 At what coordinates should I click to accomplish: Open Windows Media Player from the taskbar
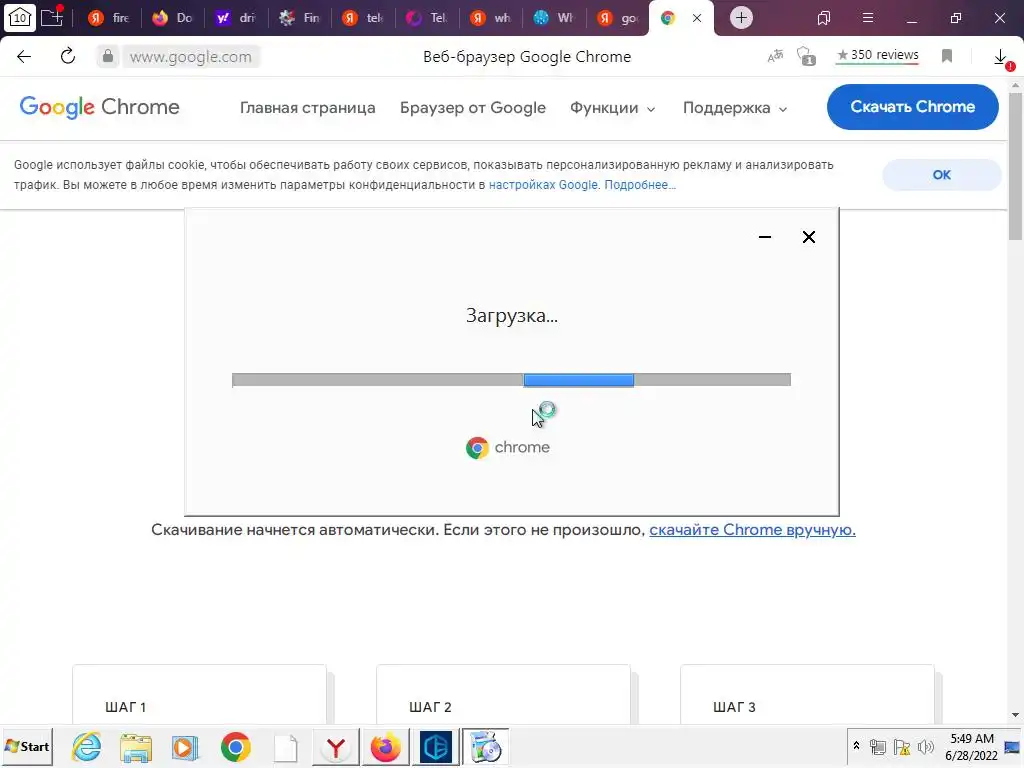185,747
